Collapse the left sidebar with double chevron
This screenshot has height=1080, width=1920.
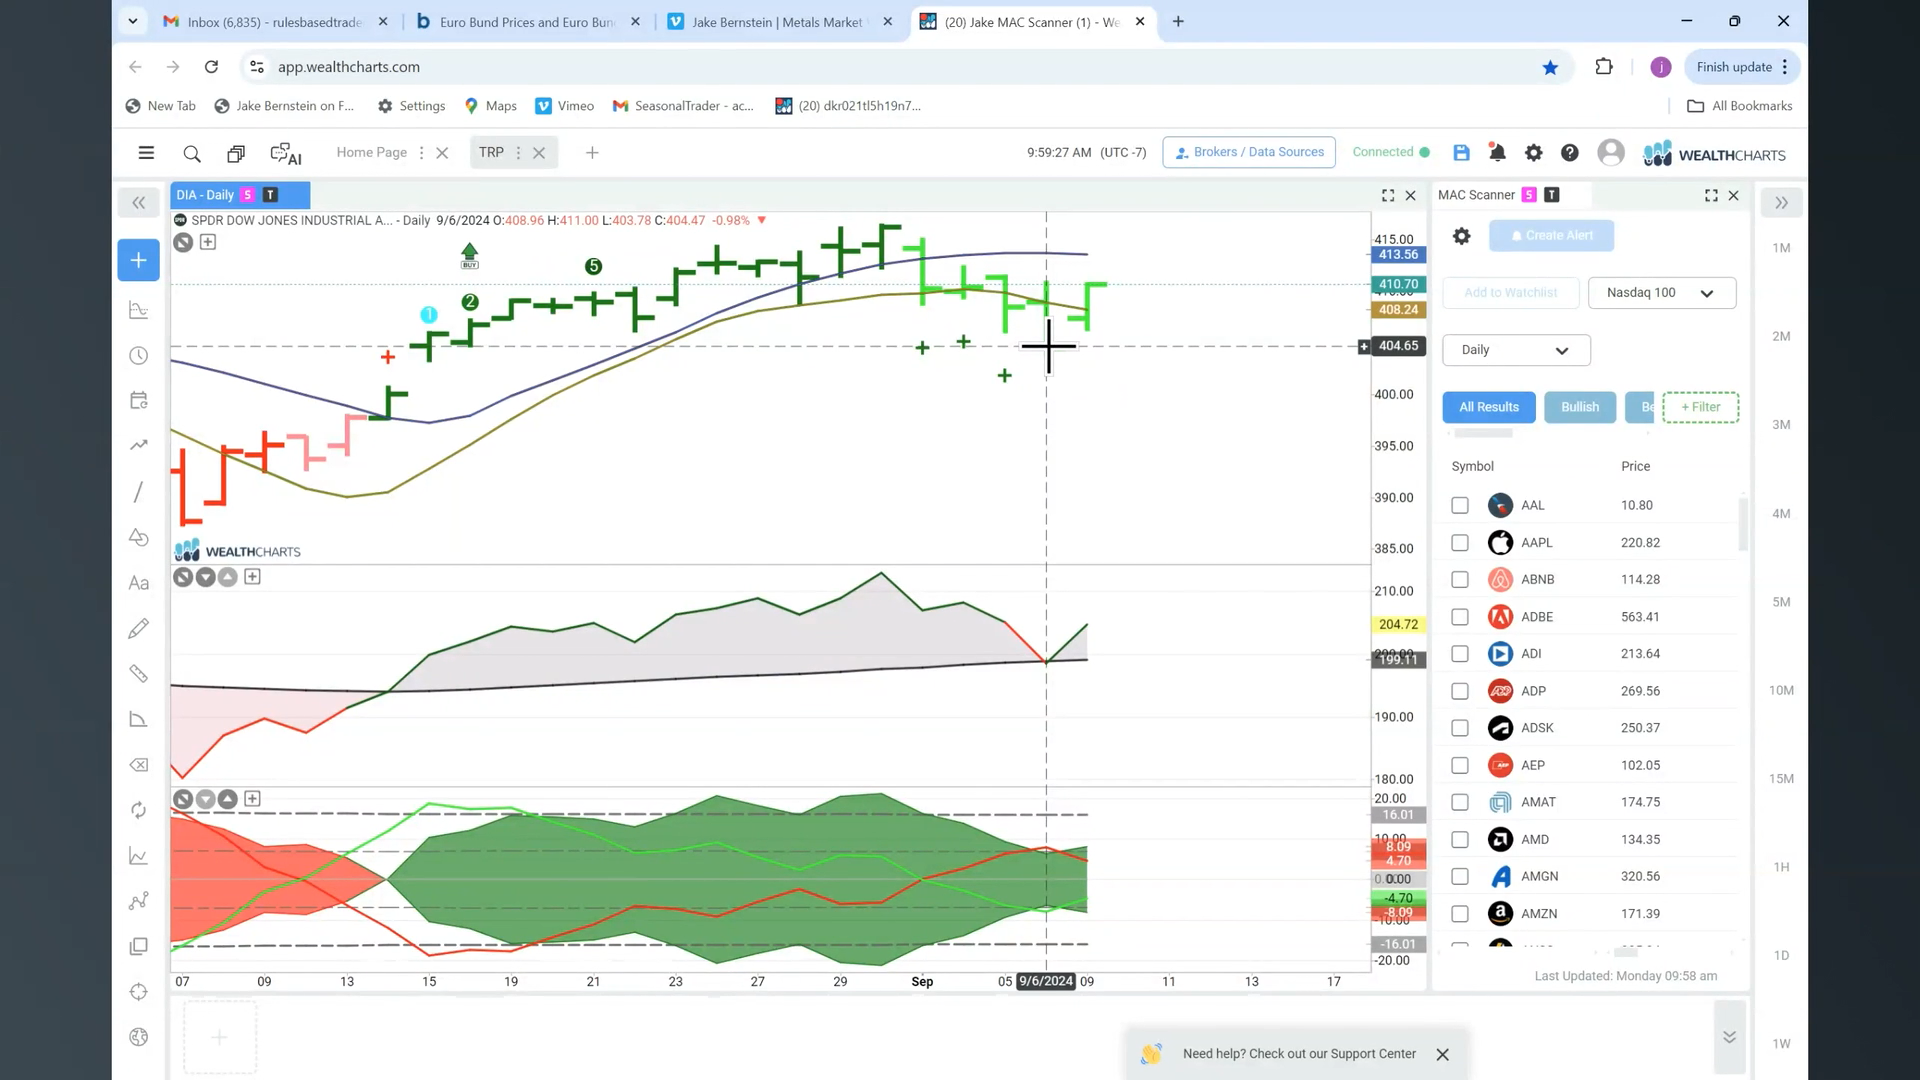coord(139,203)
